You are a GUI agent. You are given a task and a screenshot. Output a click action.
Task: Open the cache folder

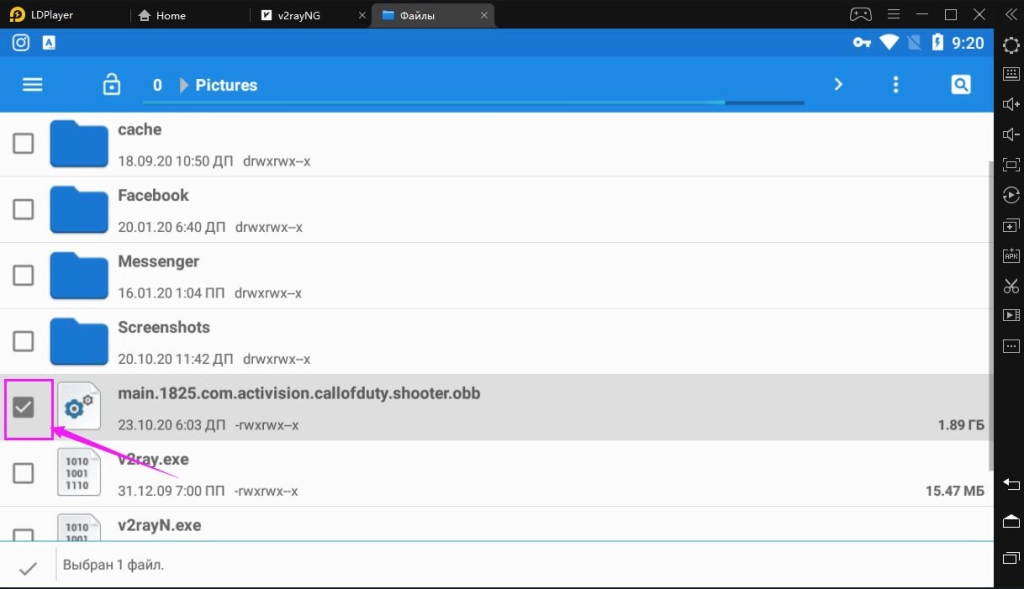pos(139,129)
